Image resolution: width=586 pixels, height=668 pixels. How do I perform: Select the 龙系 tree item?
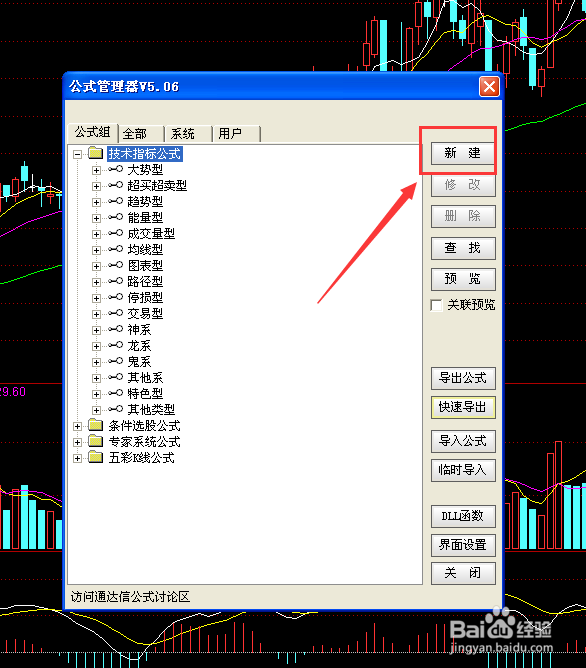click(x=139, y=346)
